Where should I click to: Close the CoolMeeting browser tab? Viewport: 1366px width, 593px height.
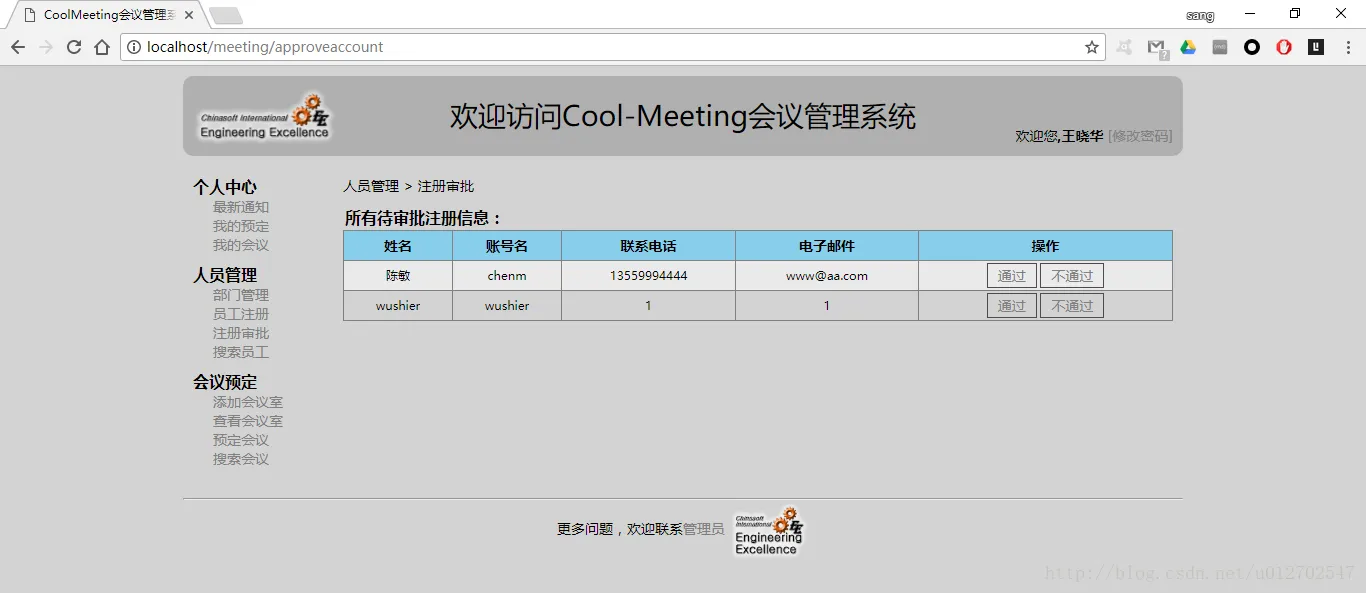pos(189,15)
